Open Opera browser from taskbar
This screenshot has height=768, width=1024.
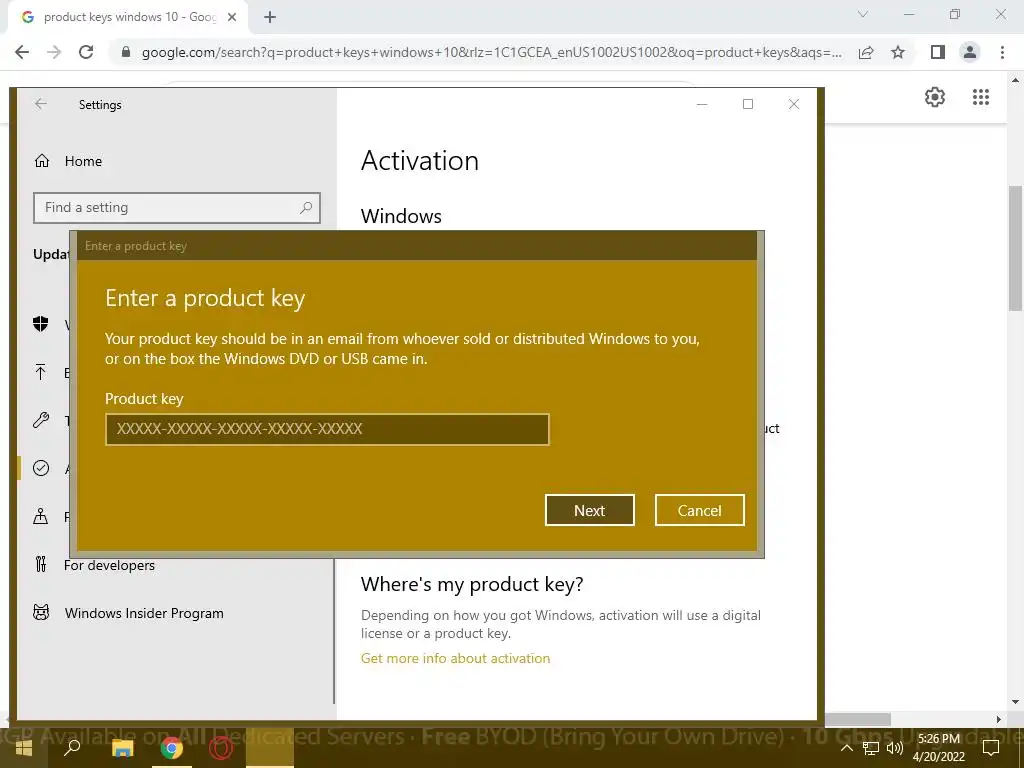click(221, 748)
